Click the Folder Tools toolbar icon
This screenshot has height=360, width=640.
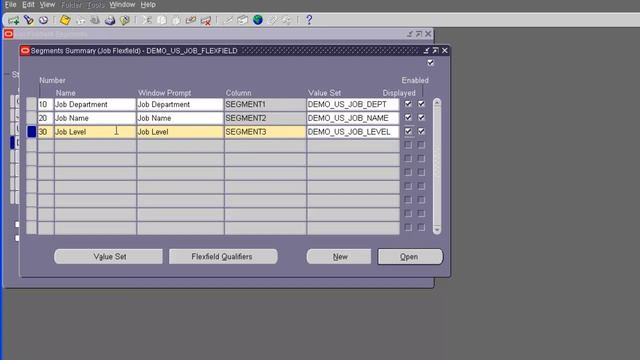287,20
